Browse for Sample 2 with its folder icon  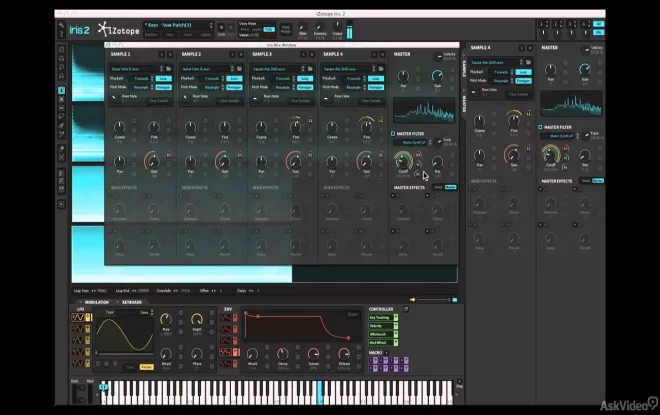coord(239,69)
